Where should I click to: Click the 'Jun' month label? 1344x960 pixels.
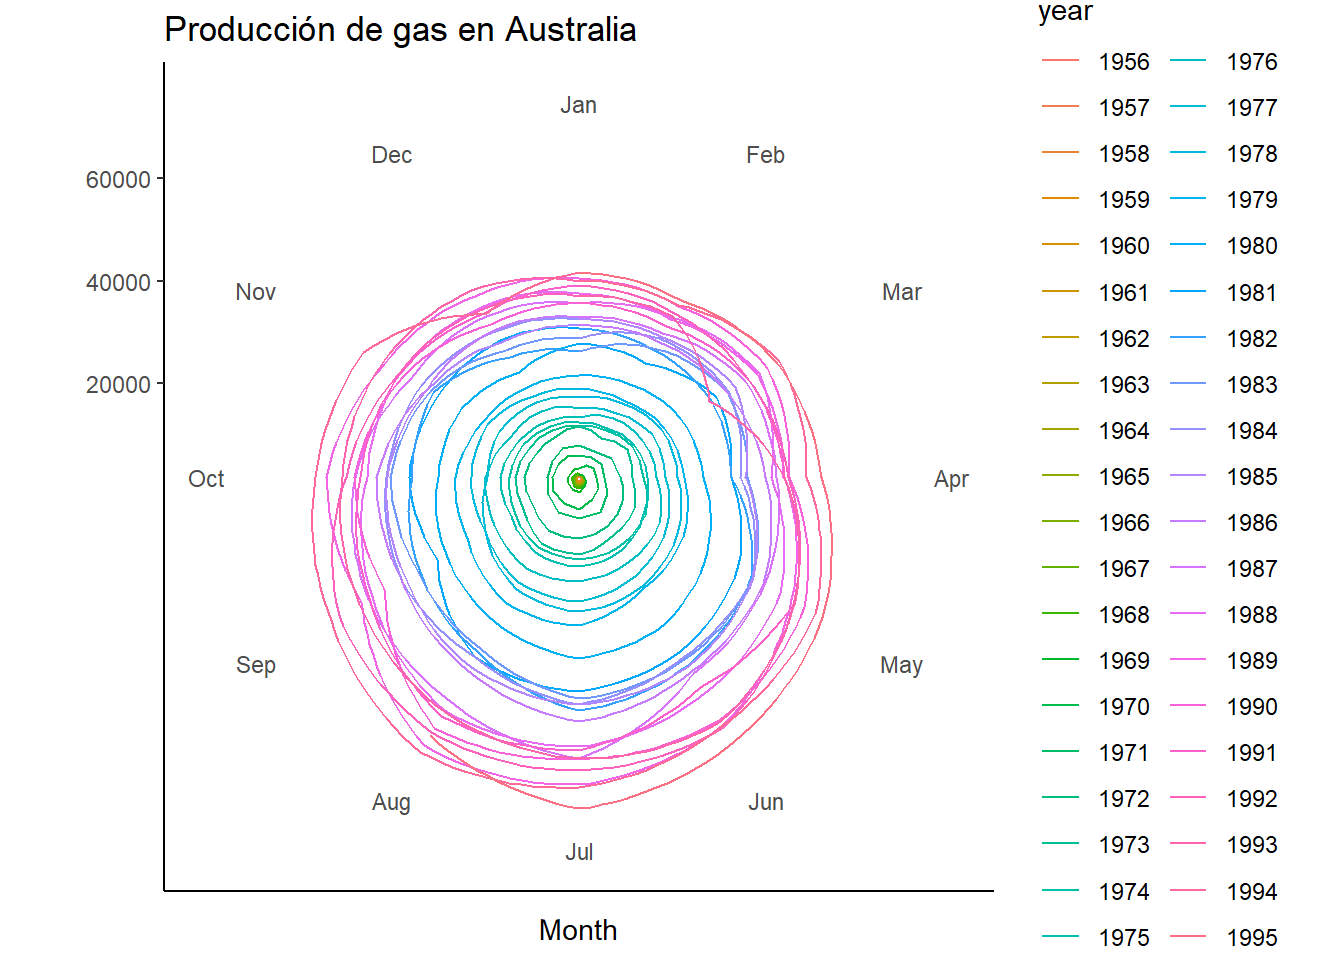(766, 802)
